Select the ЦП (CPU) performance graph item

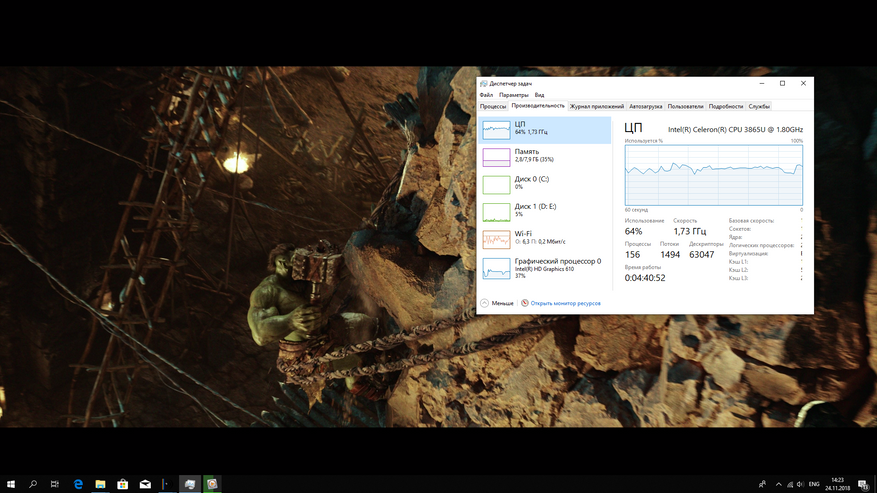tap(544, 128)
